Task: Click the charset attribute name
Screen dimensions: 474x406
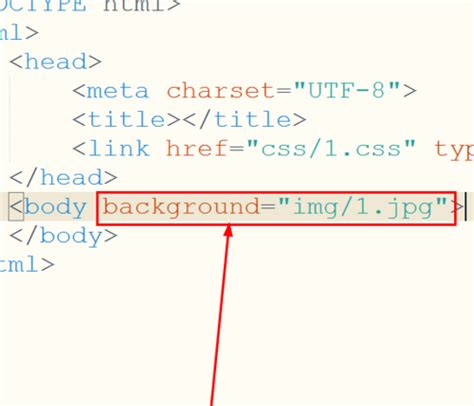Action: (x=221, y=91)
